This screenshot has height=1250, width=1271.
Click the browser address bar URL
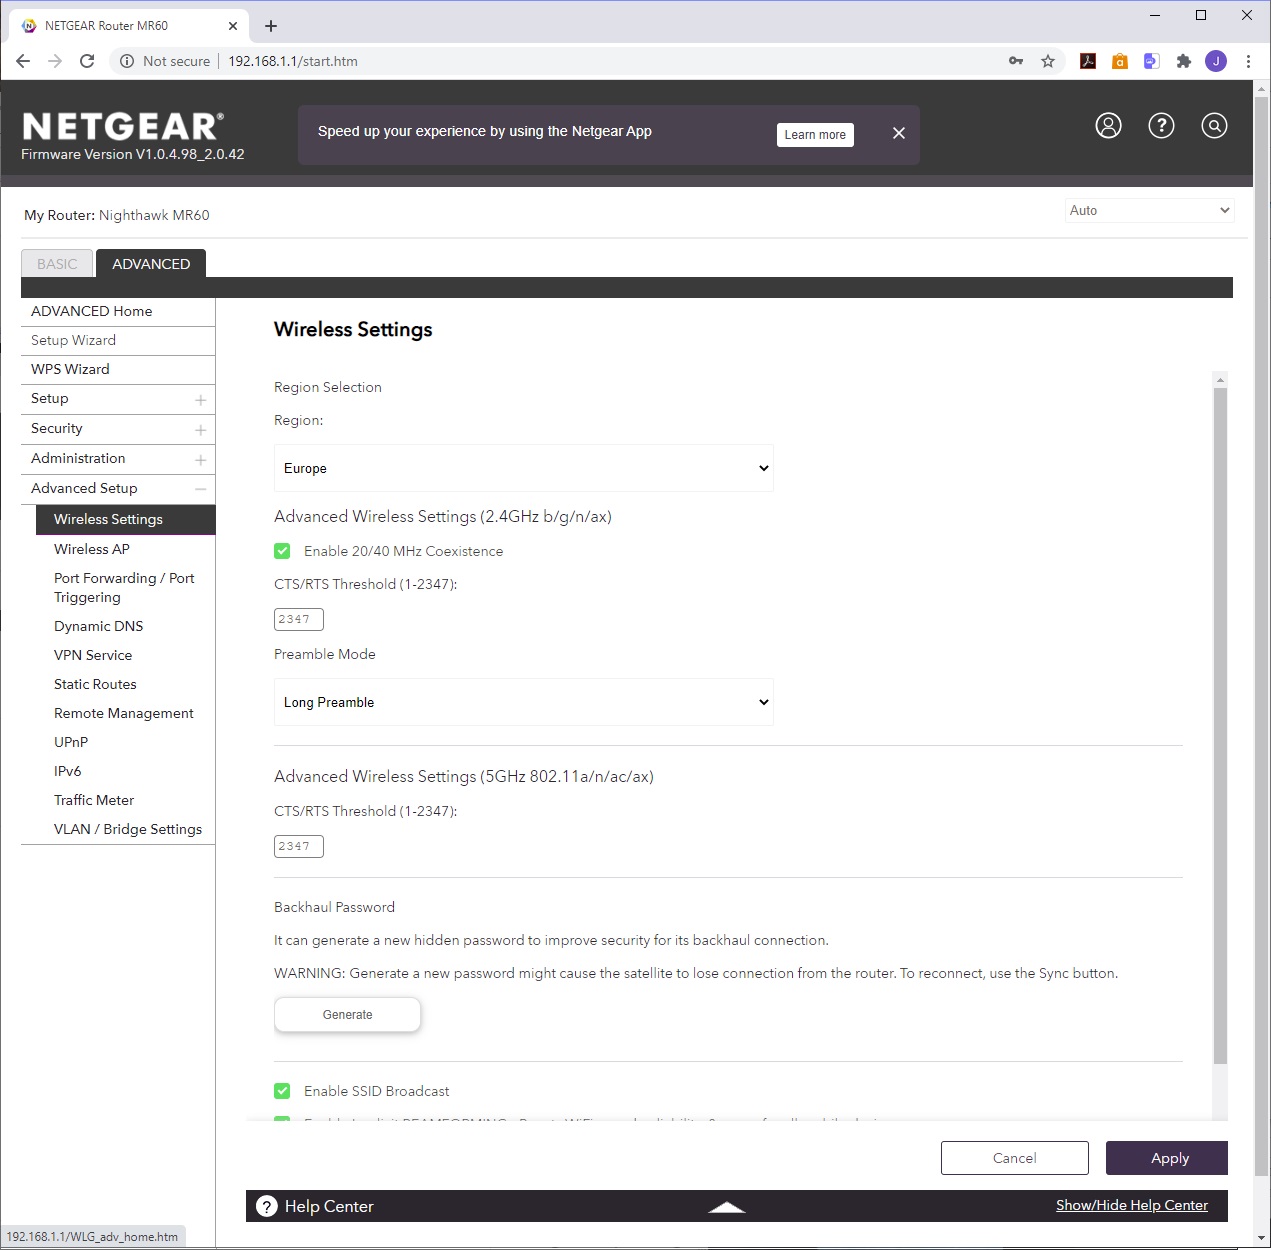pos(293,61)
